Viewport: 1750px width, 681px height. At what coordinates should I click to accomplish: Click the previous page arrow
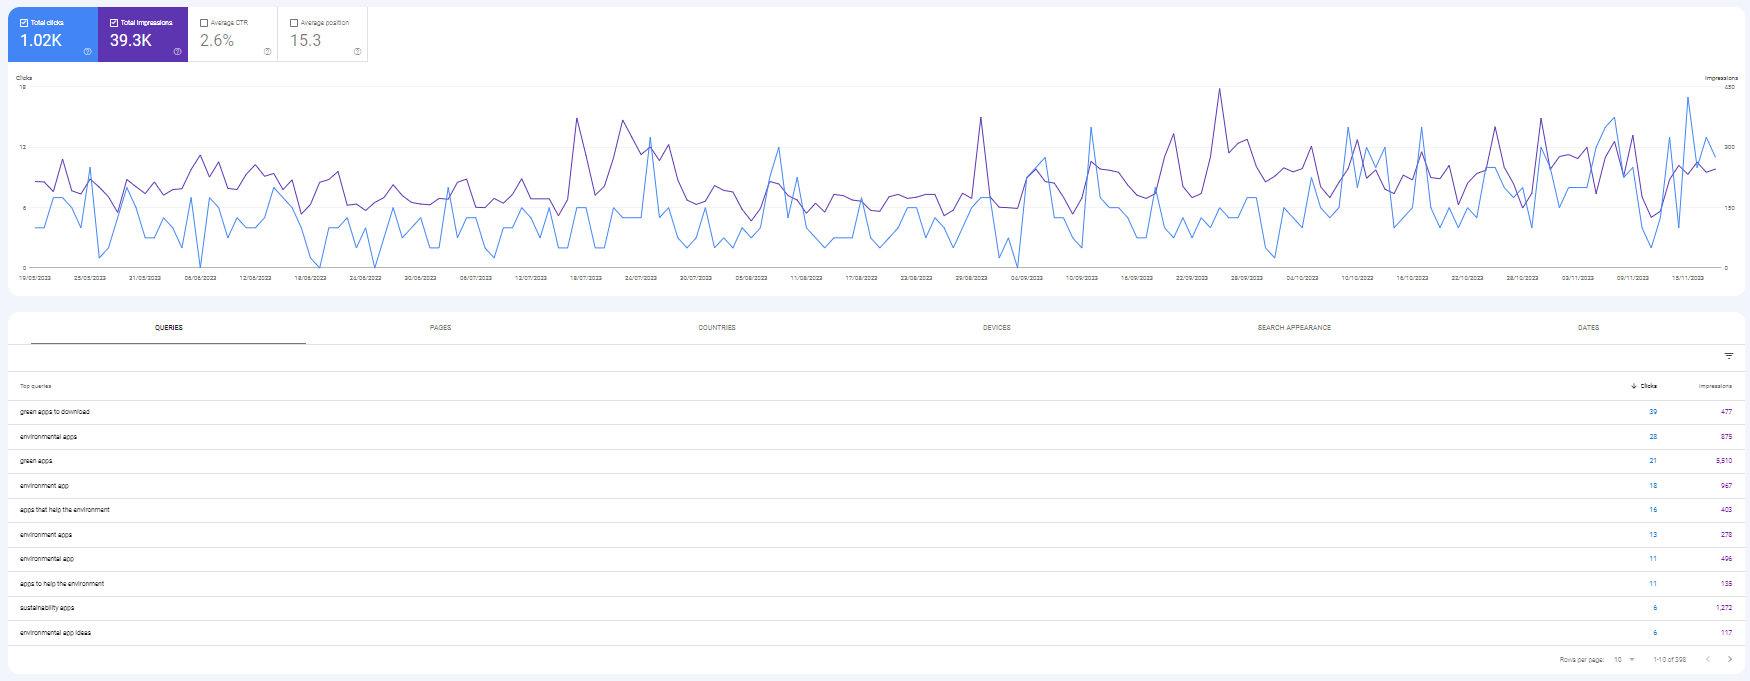[x=1708, y=659]
